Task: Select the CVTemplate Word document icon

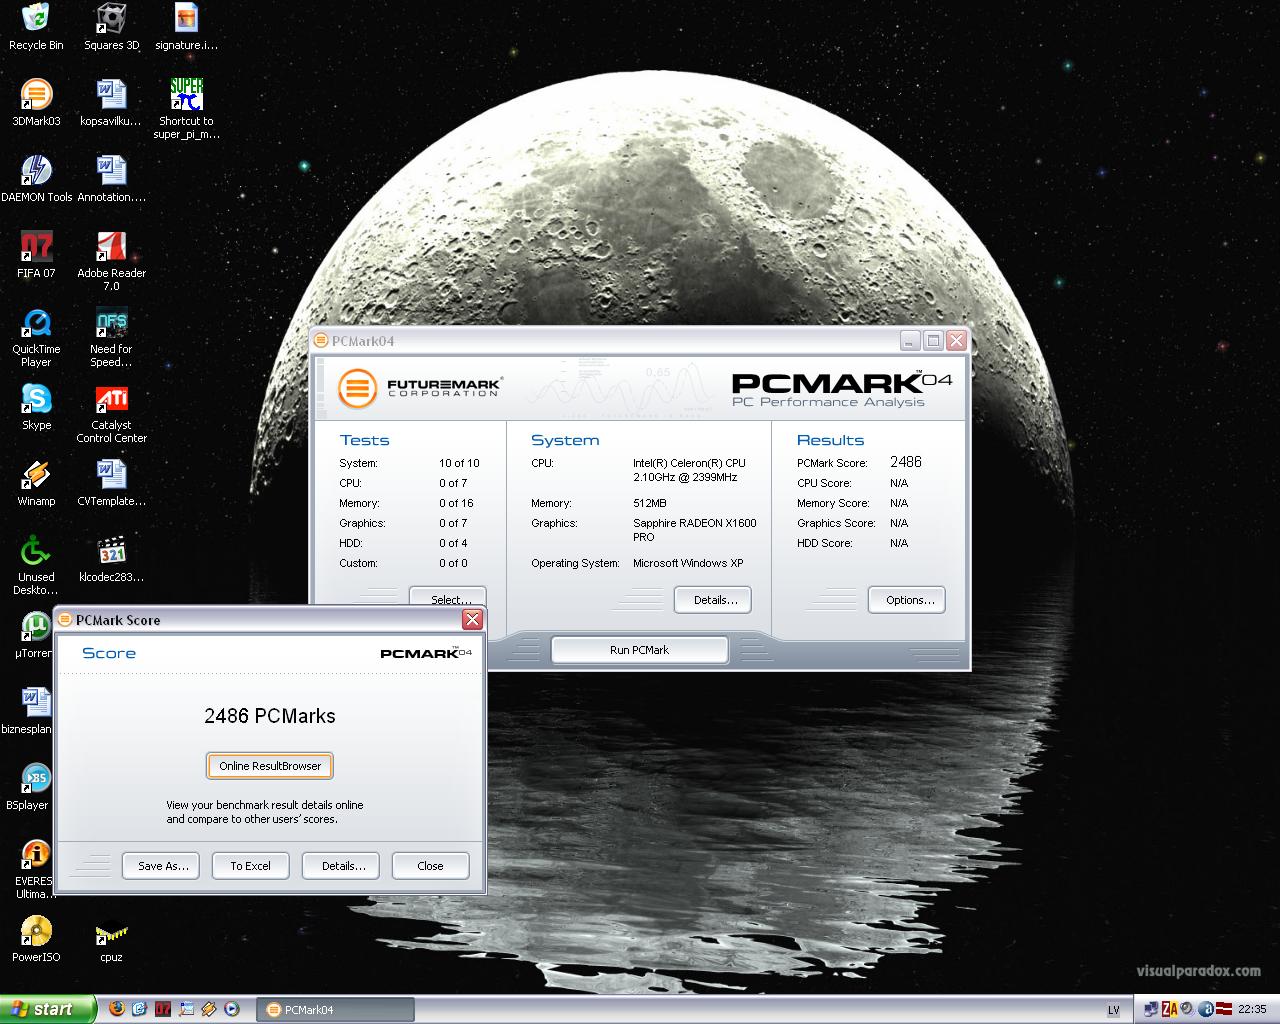Action: [111, 483]
